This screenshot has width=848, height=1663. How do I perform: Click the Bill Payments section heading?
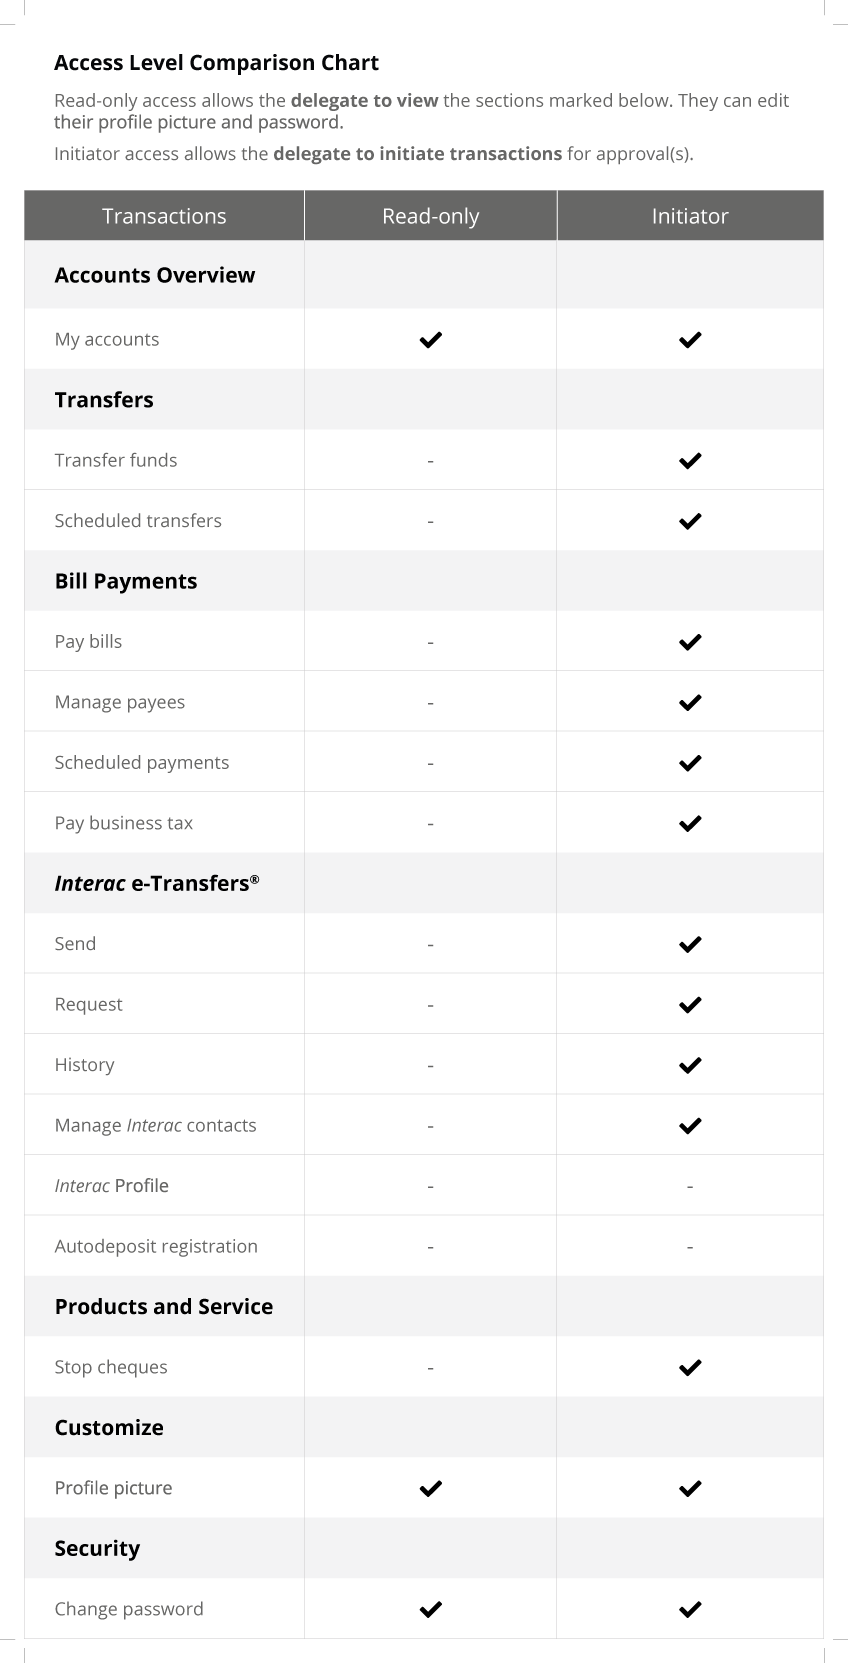126,581
